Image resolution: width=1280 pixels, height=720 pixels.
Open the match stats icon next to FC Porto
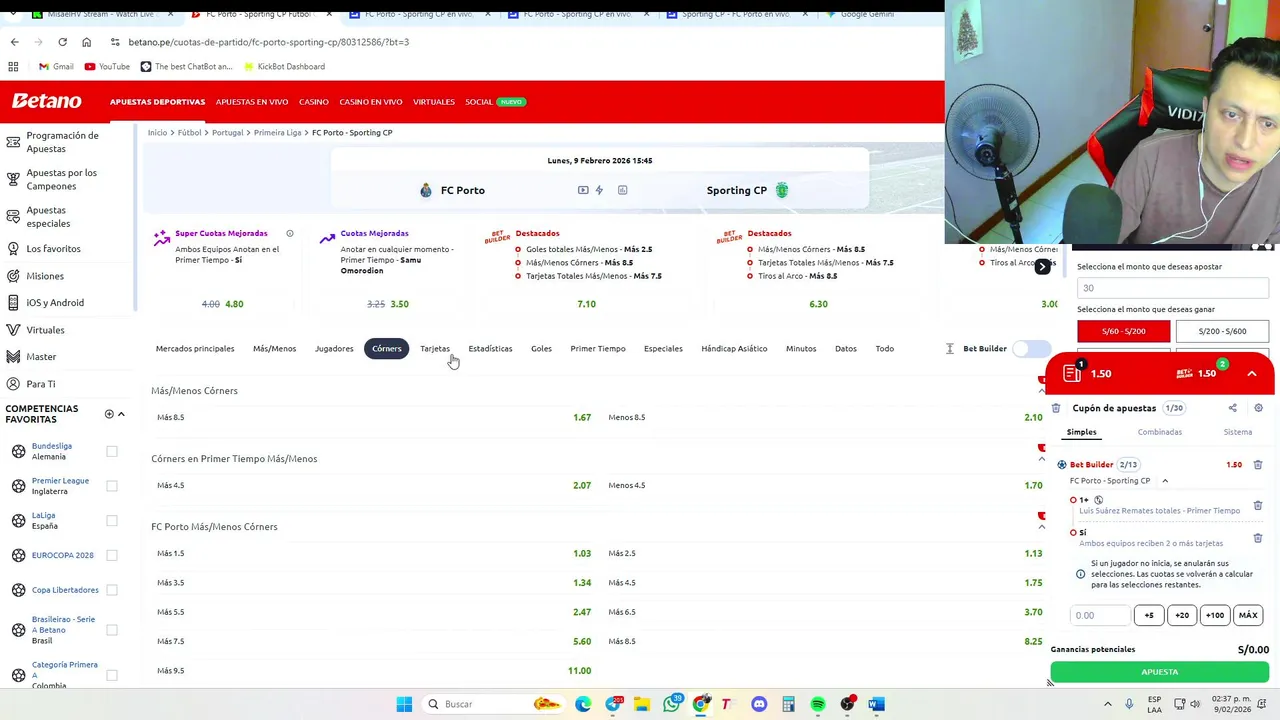tap(622, 190)
